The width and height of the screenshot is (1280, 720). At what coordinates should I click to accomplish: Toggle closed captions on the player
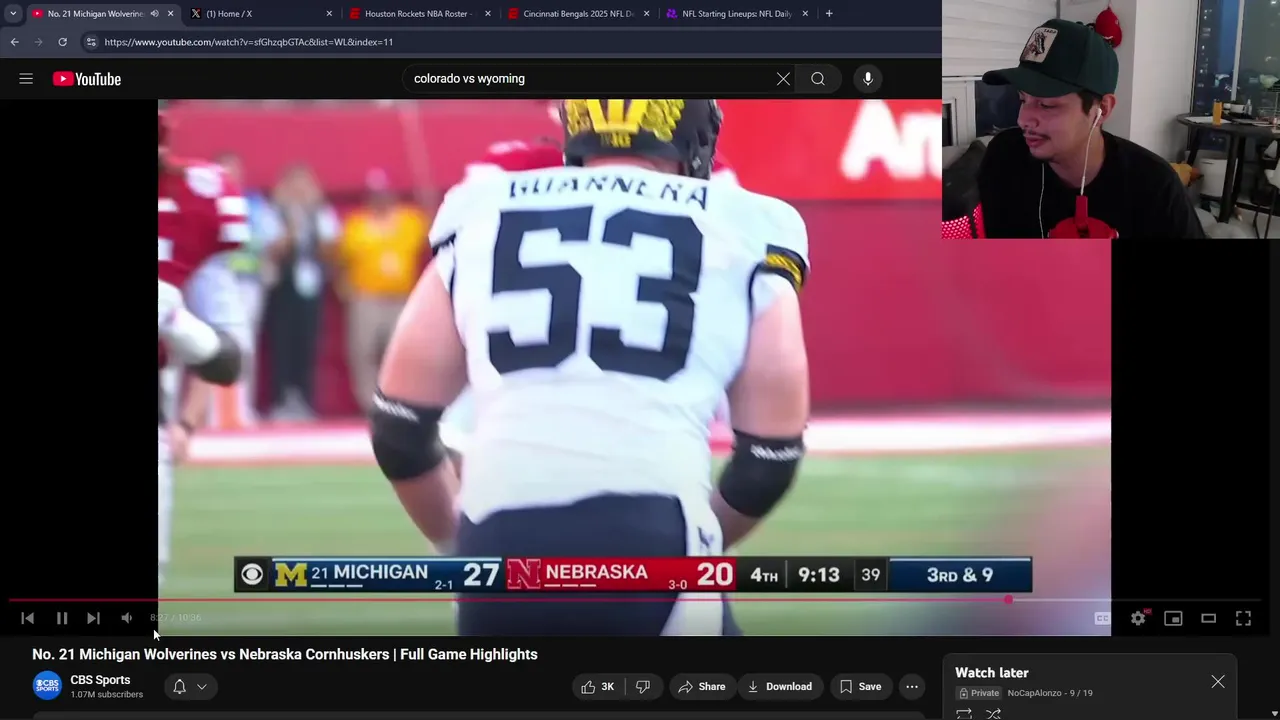(x=1102, y=618)
